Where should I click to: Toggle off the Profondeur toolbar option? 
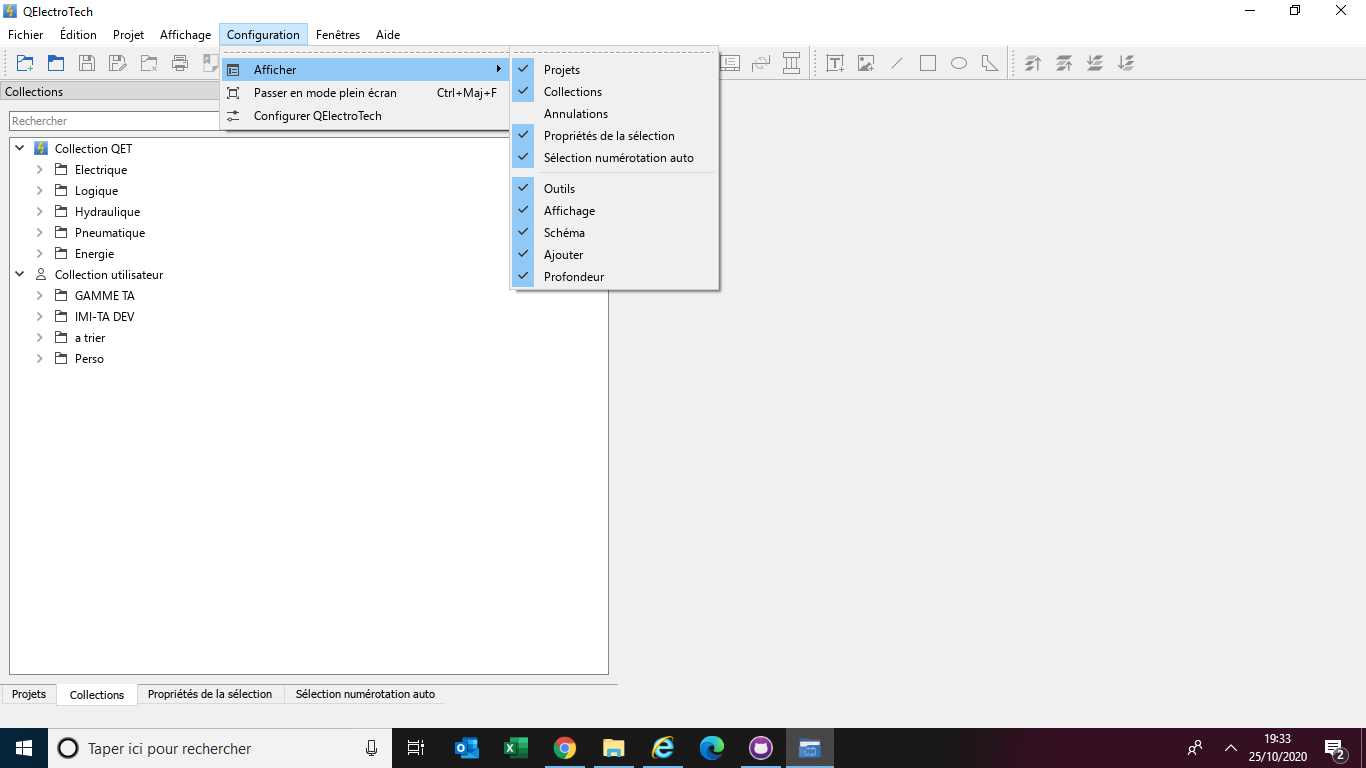(573, 277)
